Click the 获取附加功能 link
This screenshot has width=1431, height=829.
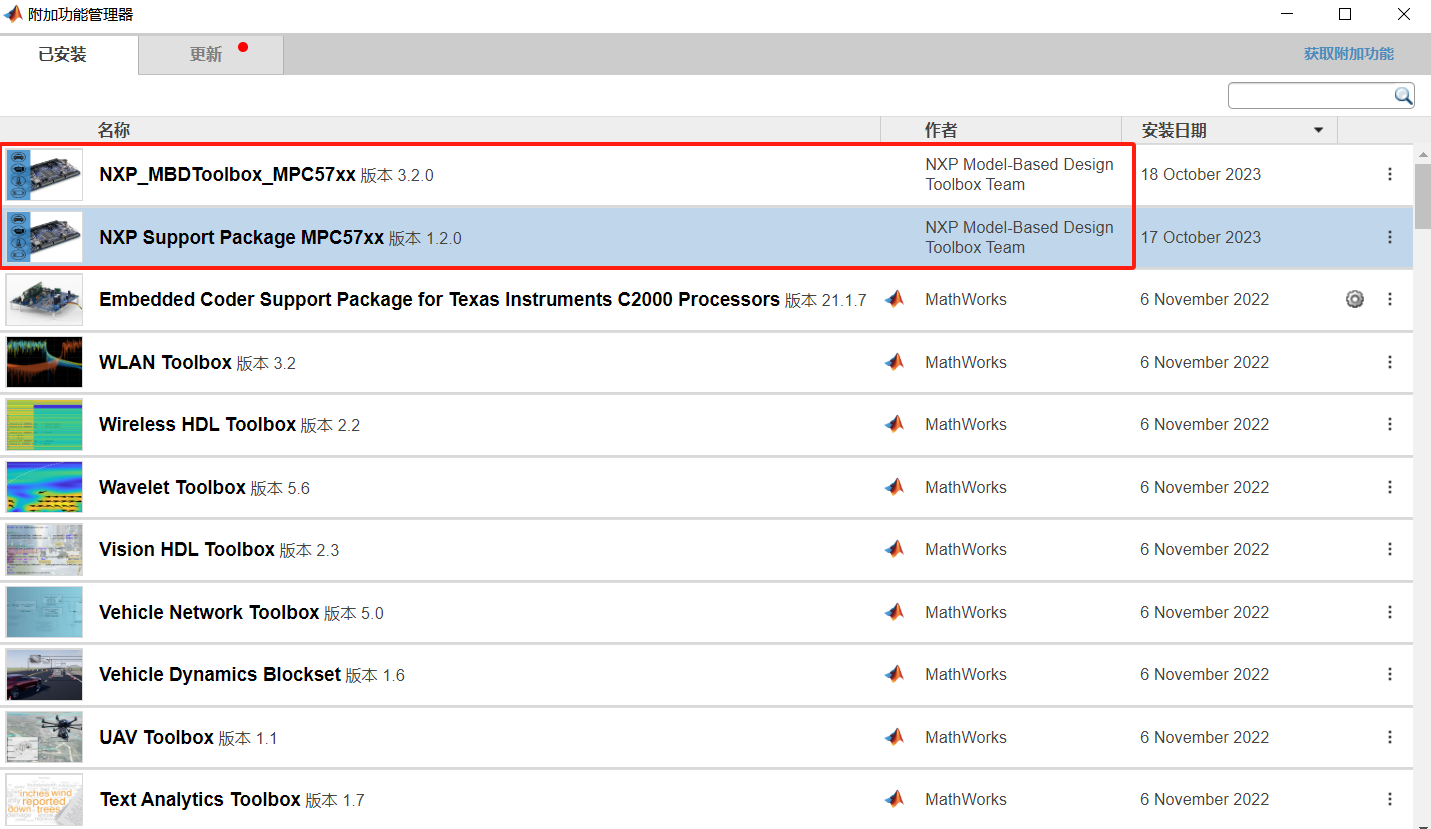tap(1348, 54)
